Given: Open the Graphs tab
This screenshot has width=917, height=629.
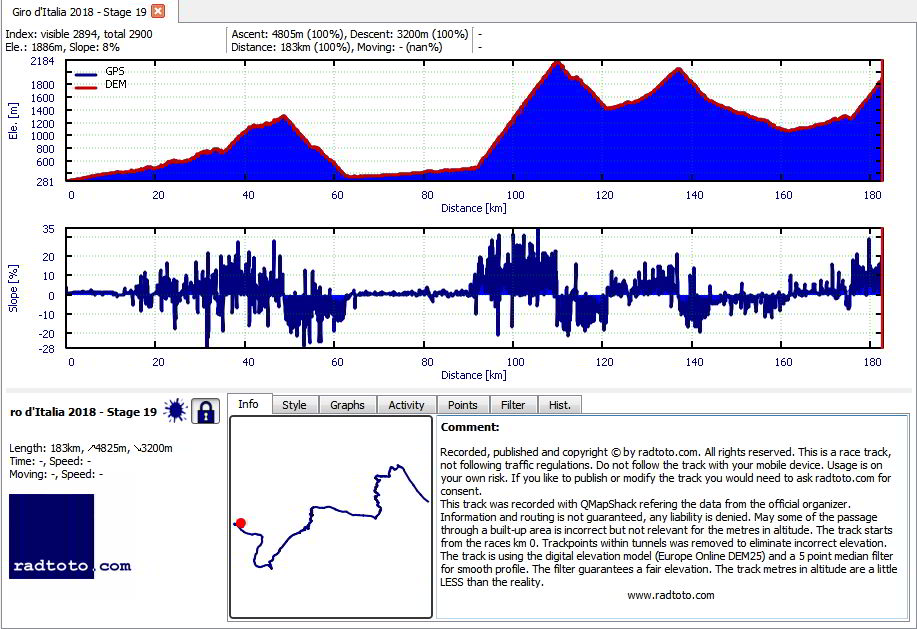Looking at the screenshot, I should [347, 405].
